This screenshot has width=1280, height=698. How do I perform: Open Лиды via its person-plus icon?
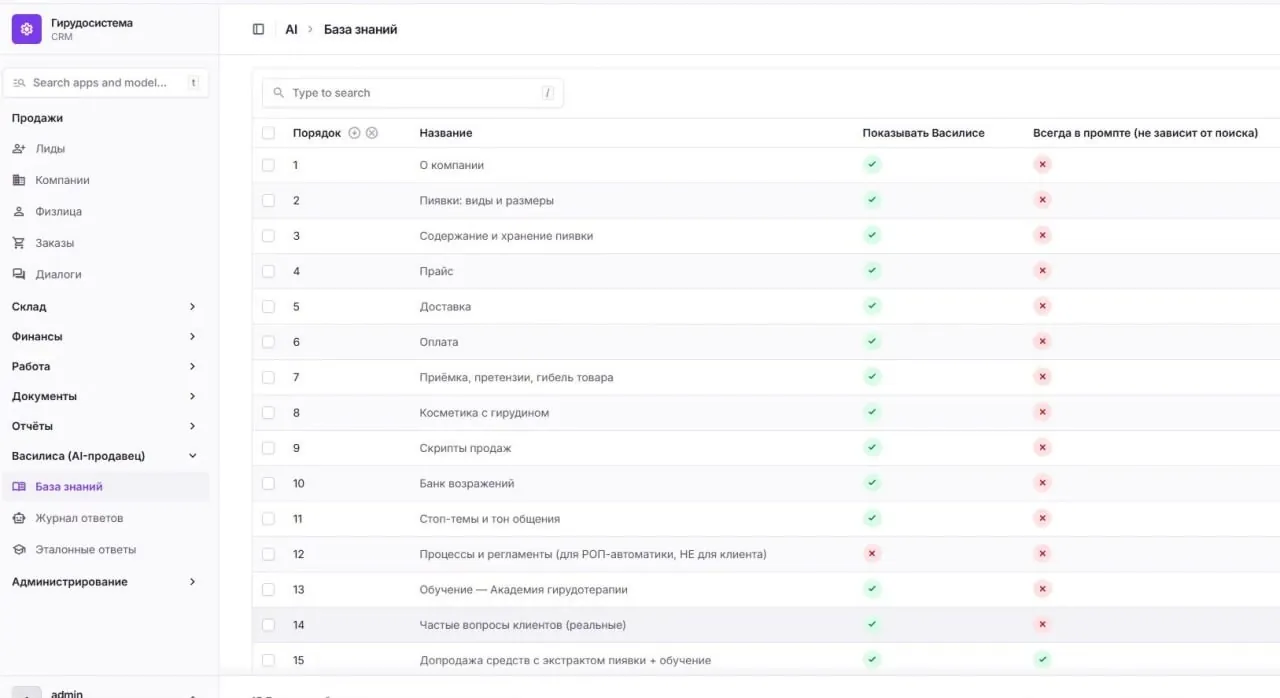pyautogui.click(x=18, y=149)
